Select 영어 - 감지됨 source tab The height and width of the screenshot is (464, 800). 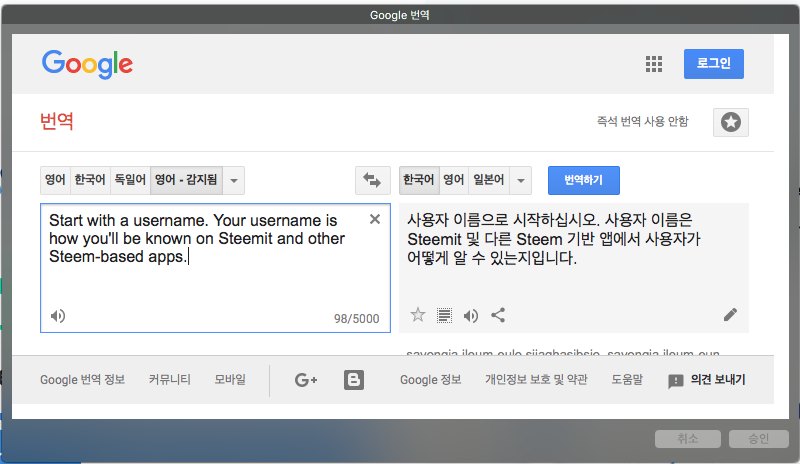[x=186, y=180]
